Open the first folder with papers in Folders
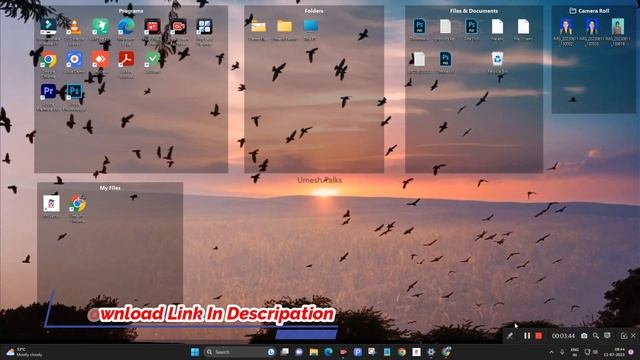 [x=258, y=27]
